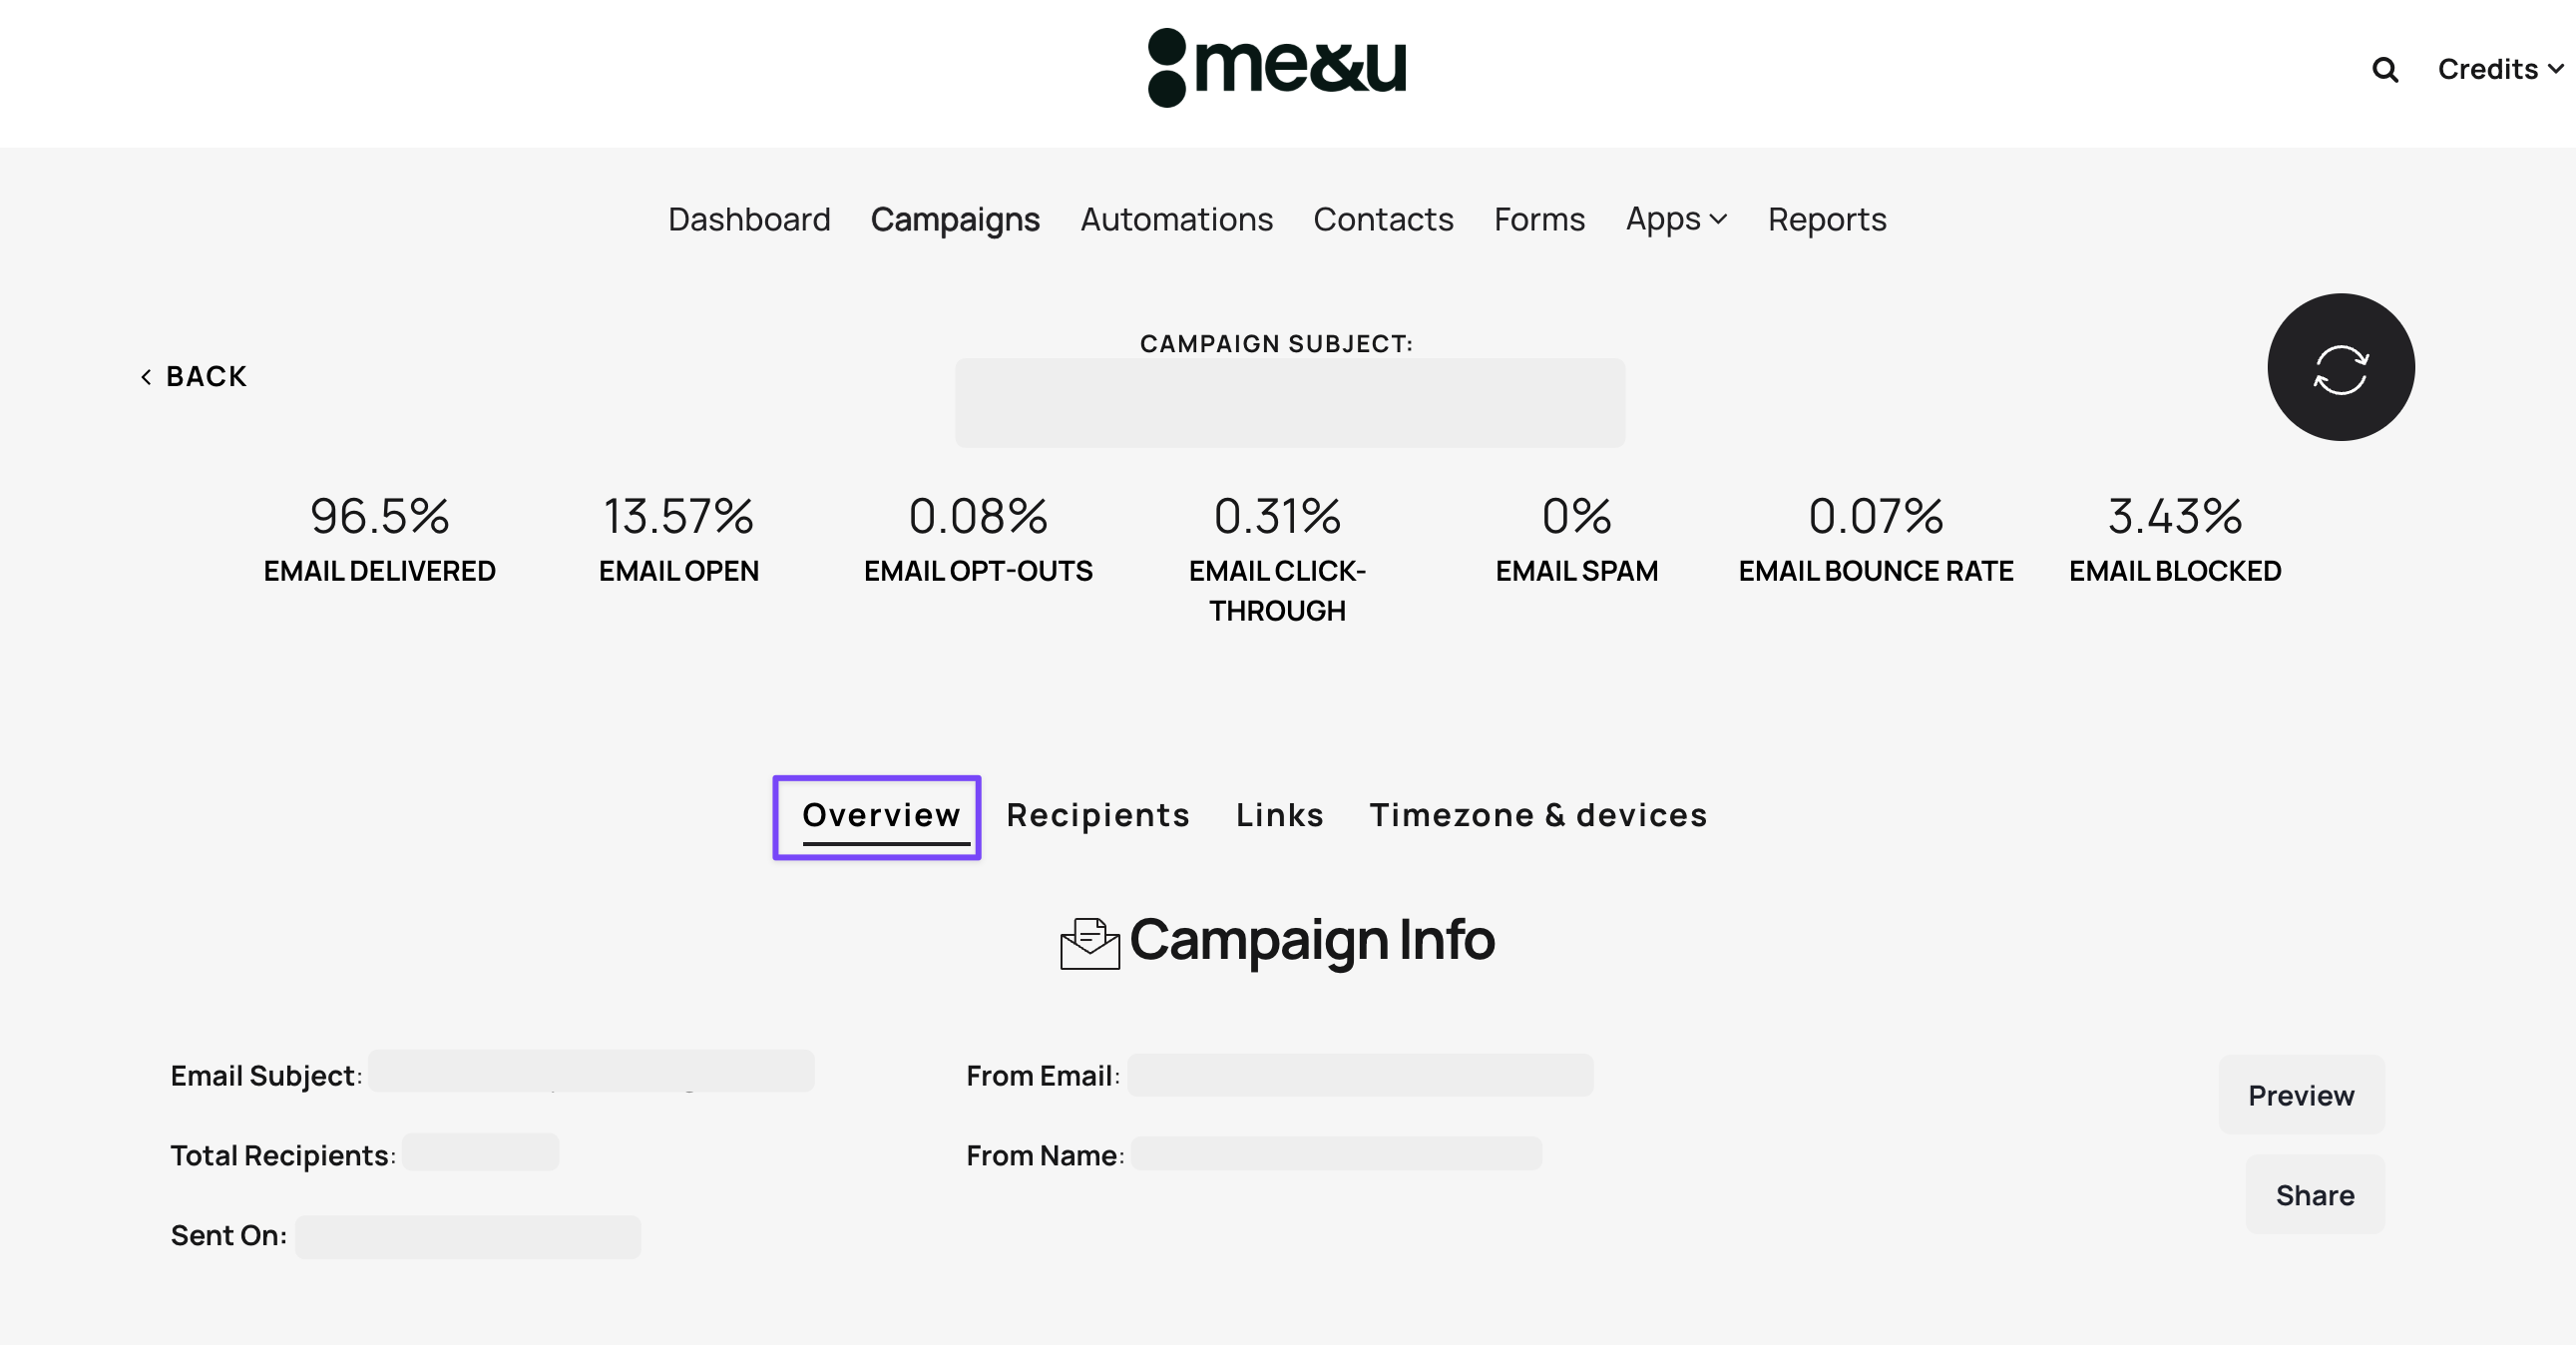Expand the Credits dropdown
This screenshot has width=2576, height=1345.
coord(2500,70)
